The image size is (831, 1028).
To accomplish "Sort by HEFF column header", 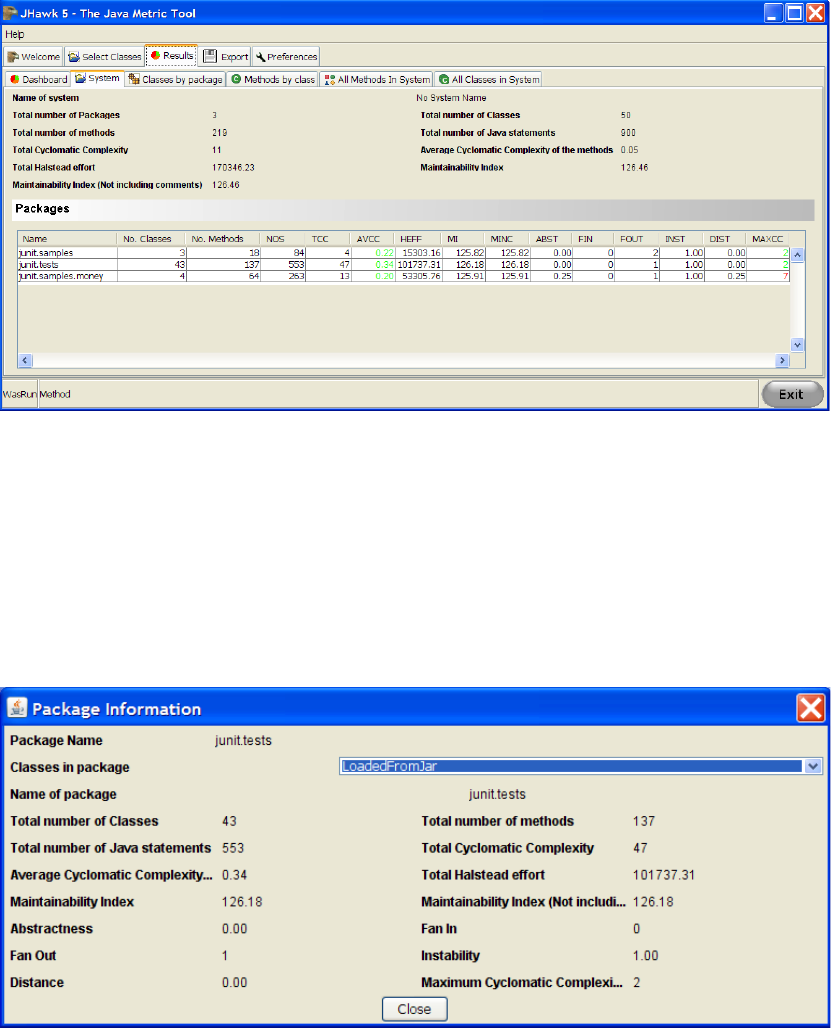I will coord(417,239).
